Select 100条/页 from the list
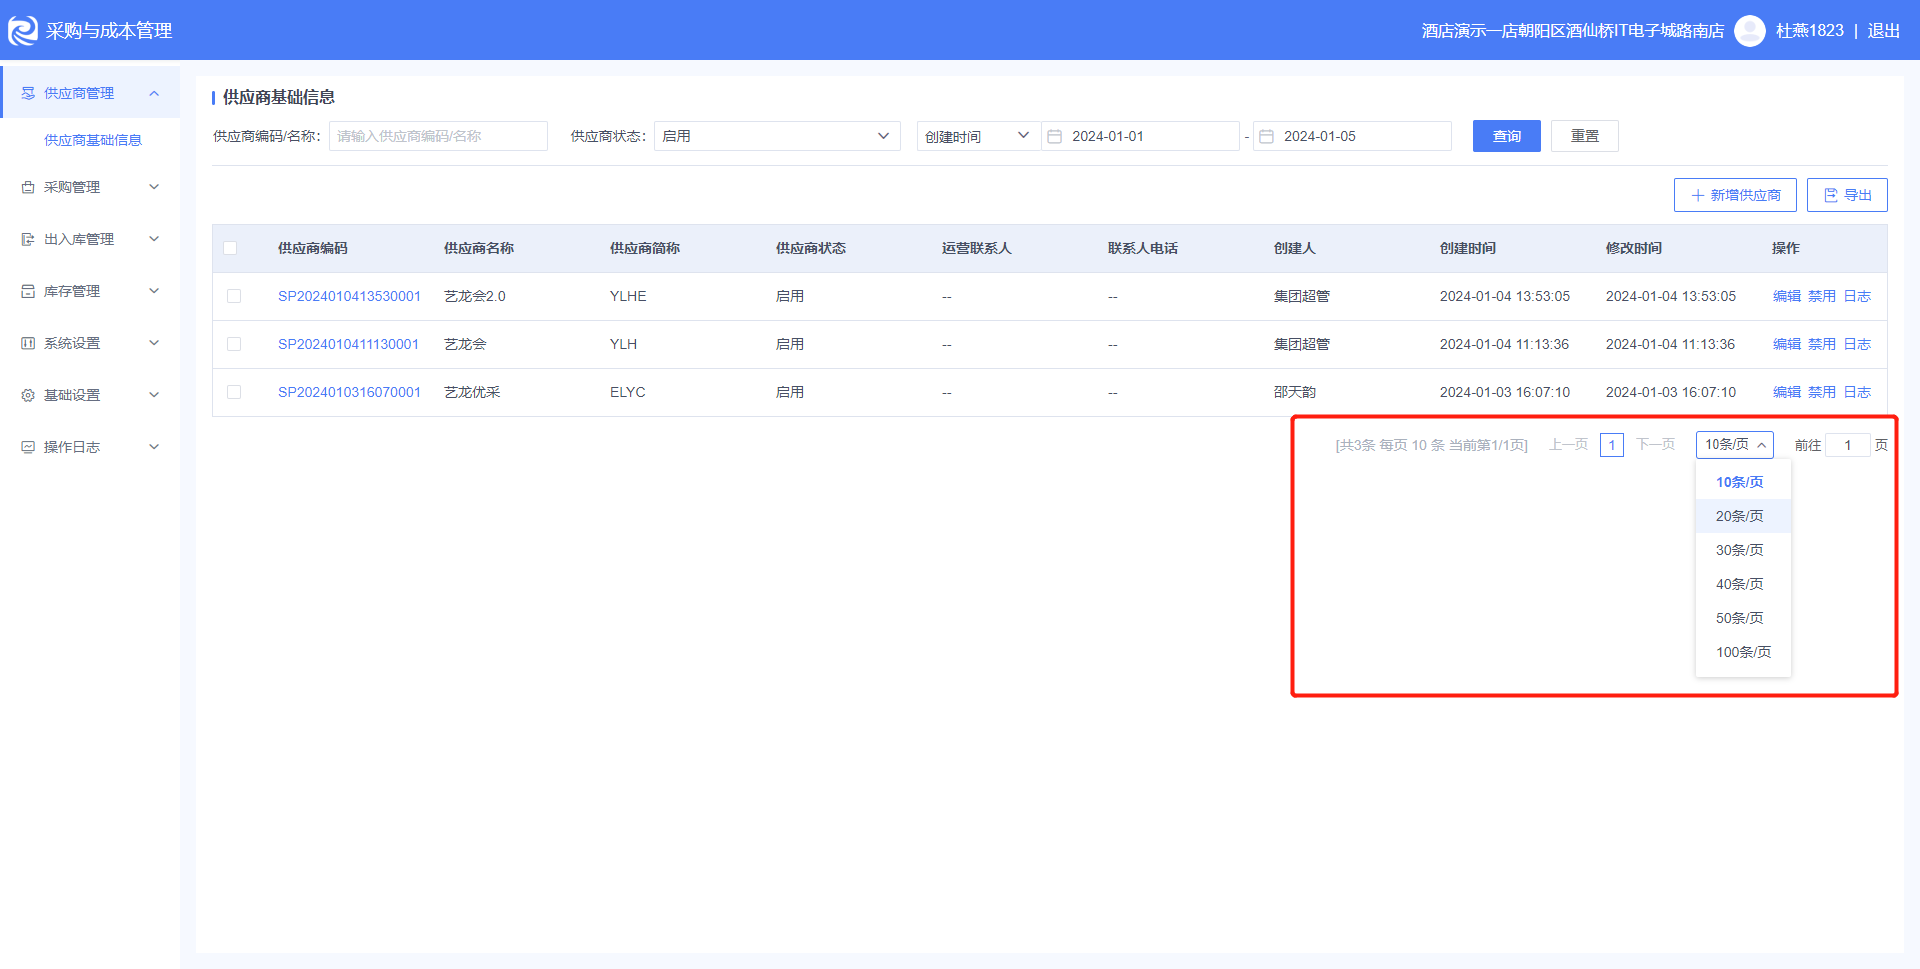This screenshot has width=1920, height=969. click(x=1742, y=652)
